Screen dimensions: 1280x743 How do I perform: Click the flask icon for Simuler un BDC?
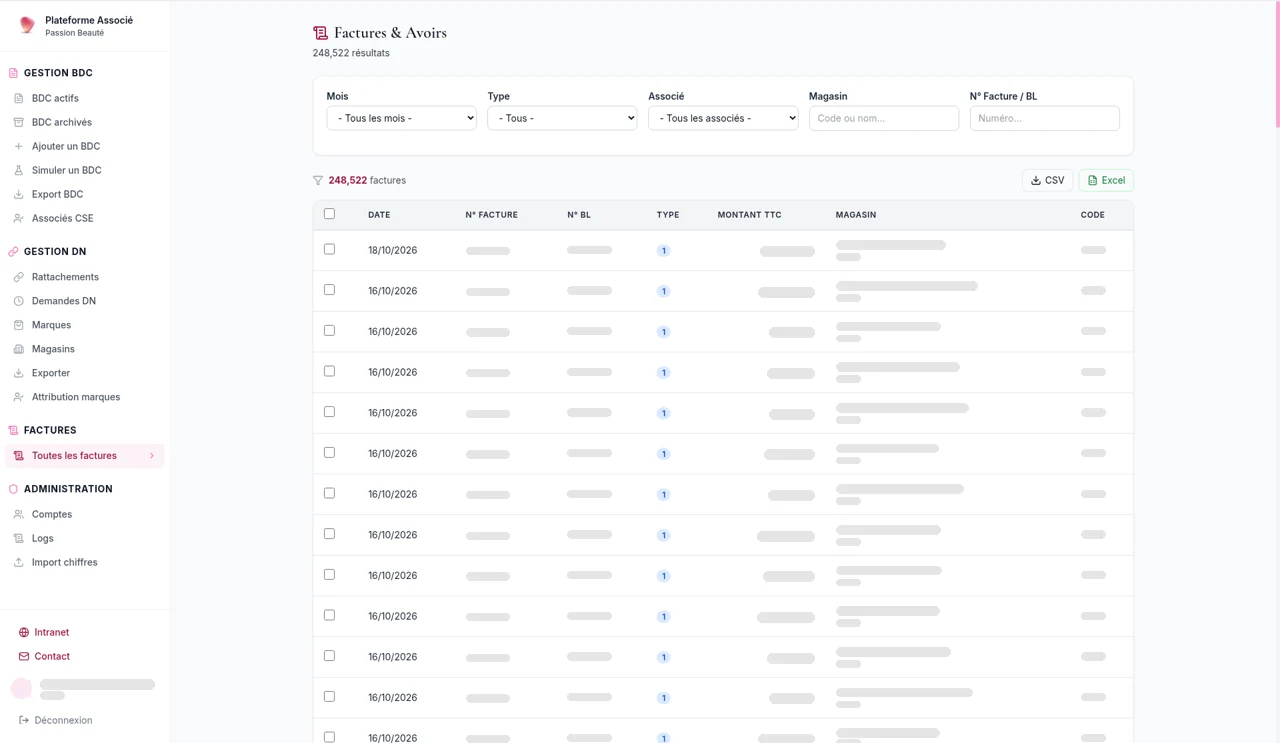pos(18,170)
